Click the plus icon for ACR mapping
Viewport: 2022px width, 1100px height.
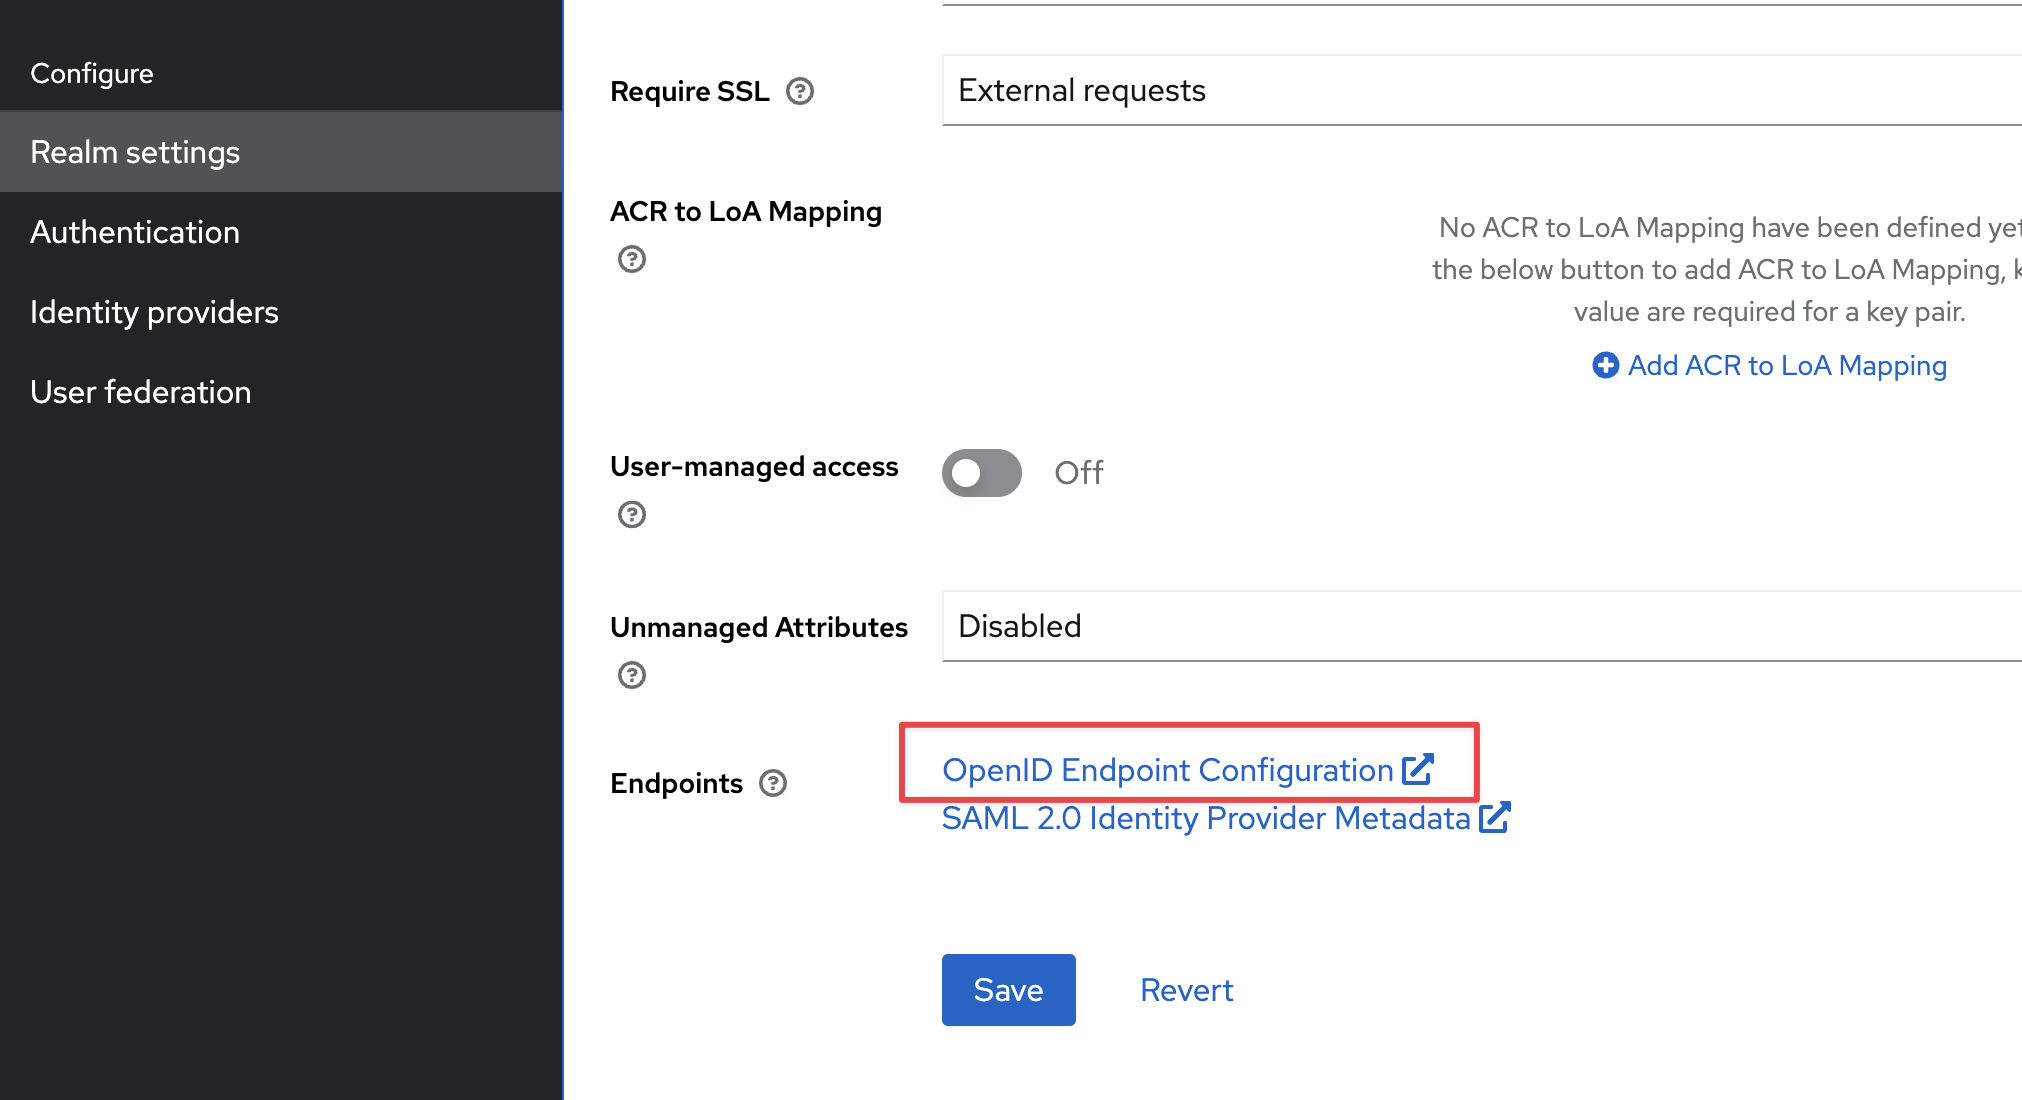1606,365
